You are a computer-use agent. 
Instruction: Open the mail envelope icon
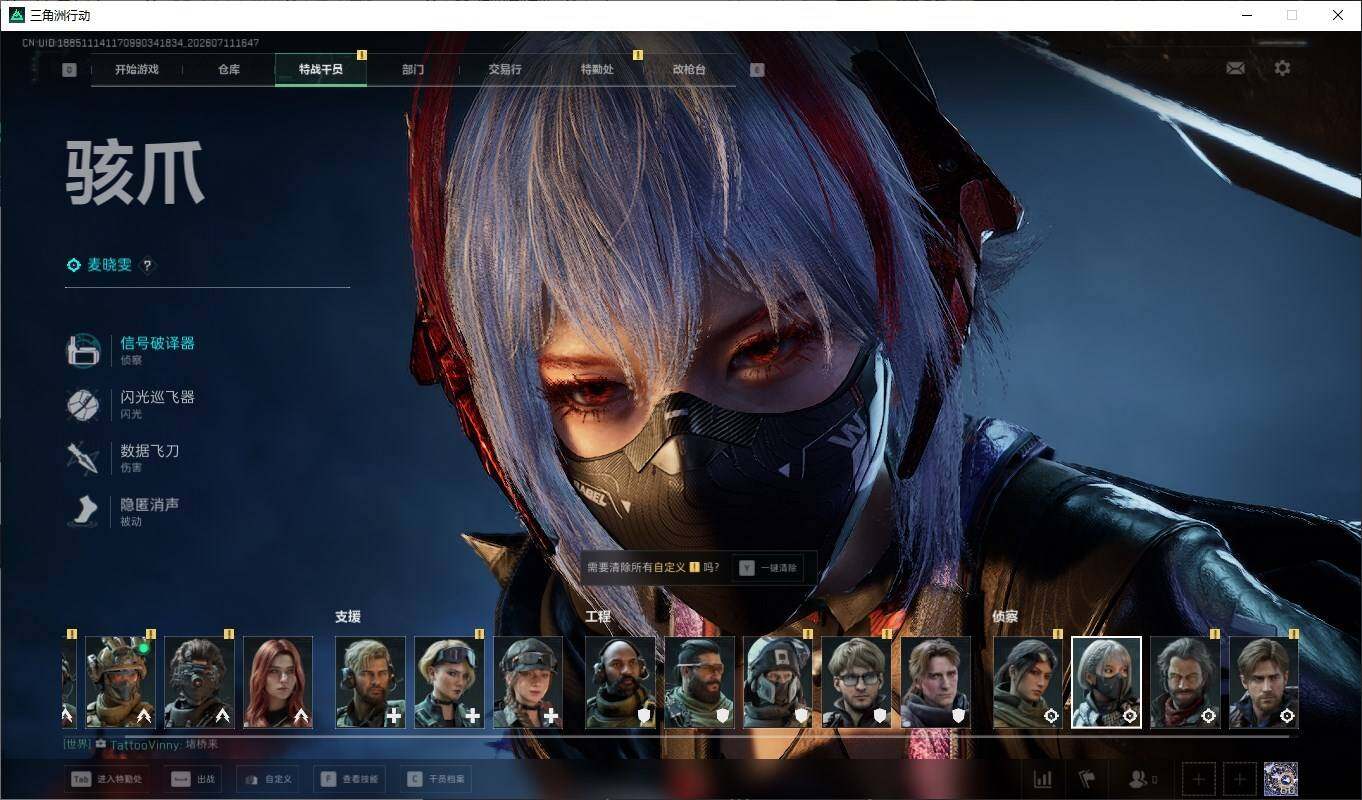[x=1236, y=68]
